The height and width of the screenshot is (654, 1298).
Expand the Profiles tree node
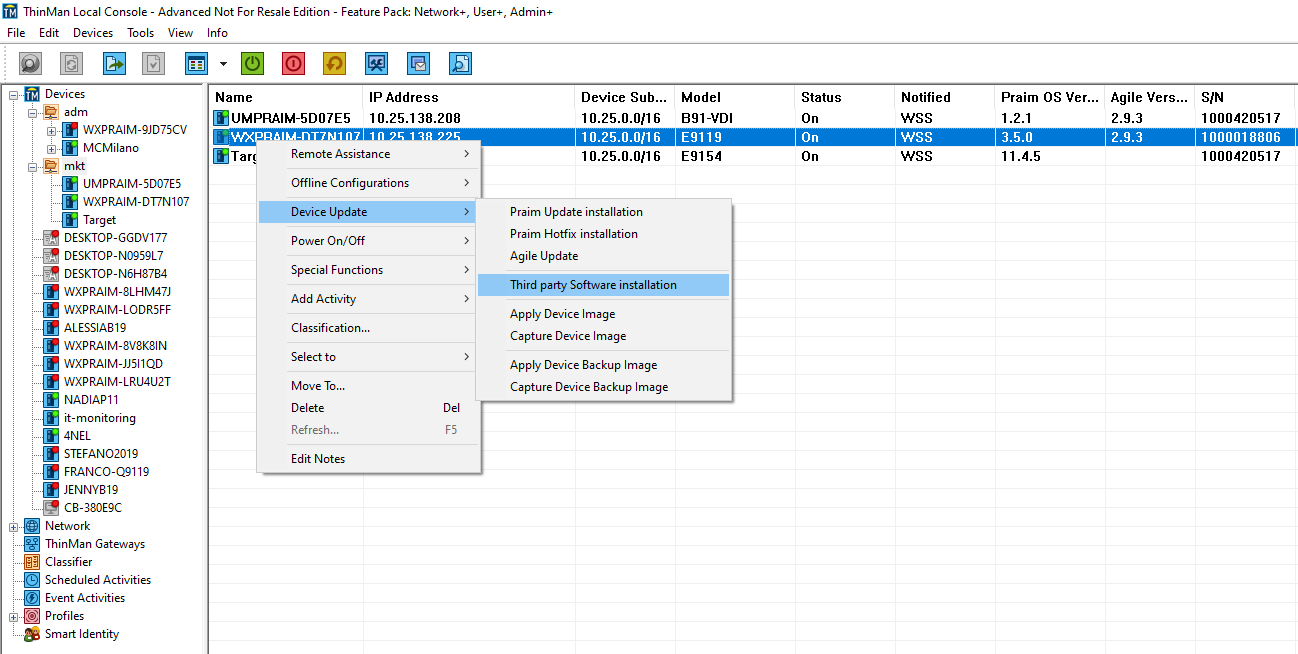pyautogui.click(x=14, y=616)
